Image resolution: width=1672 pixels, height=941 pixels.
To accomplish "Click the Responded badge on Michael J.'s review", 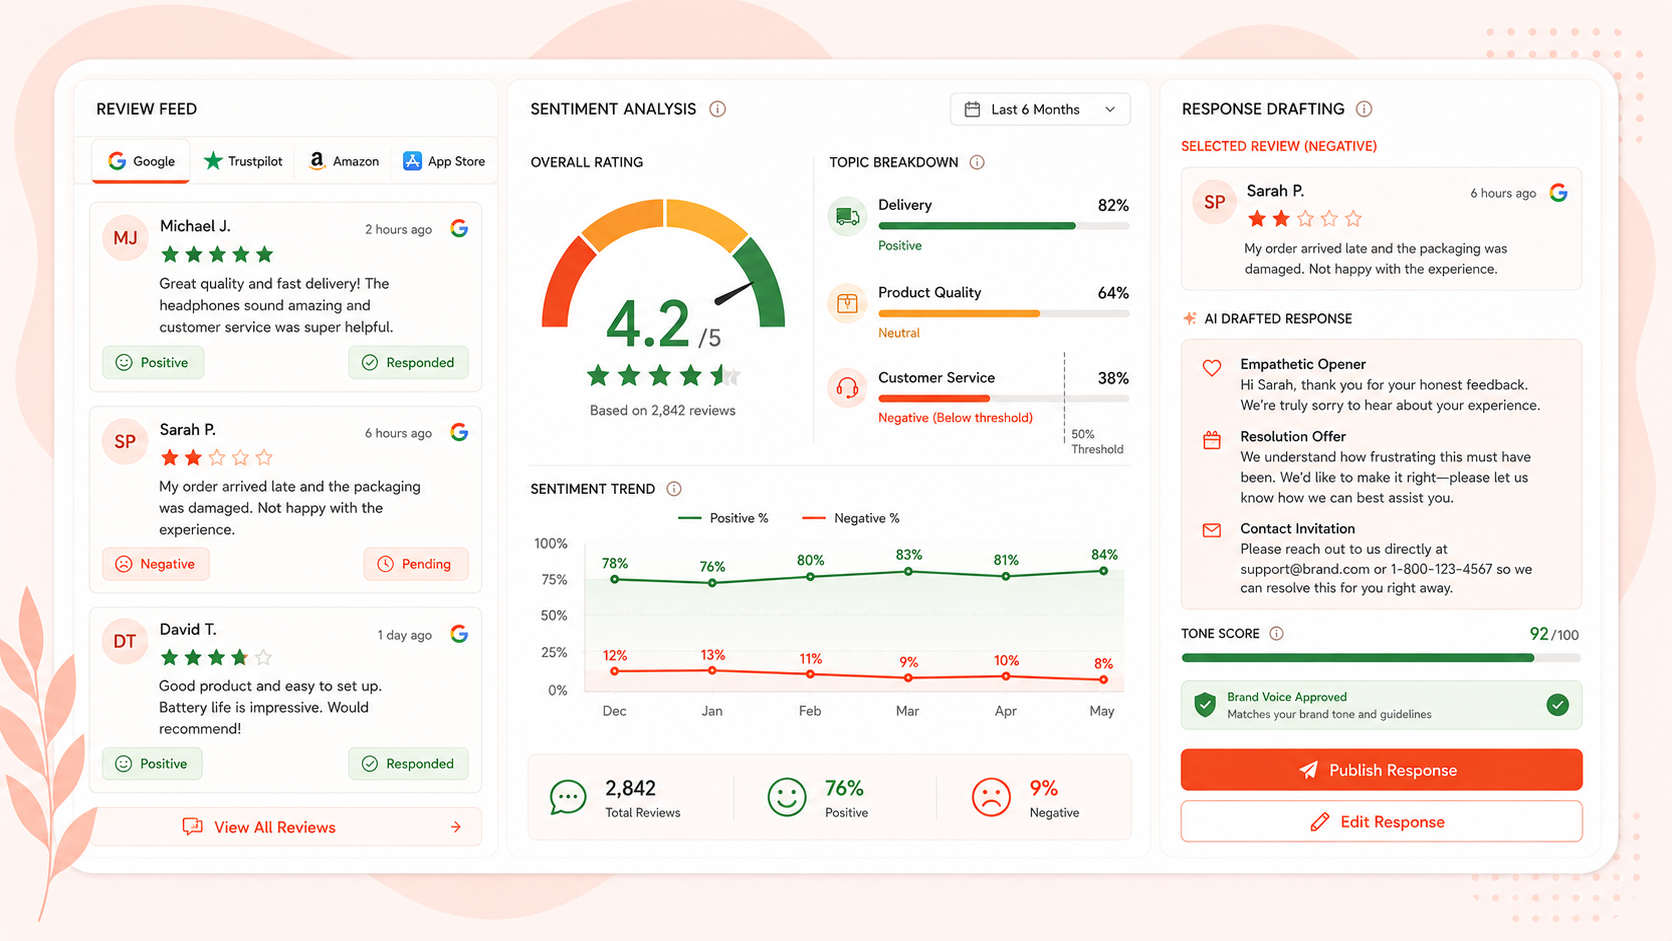I will tap(409, 362).
